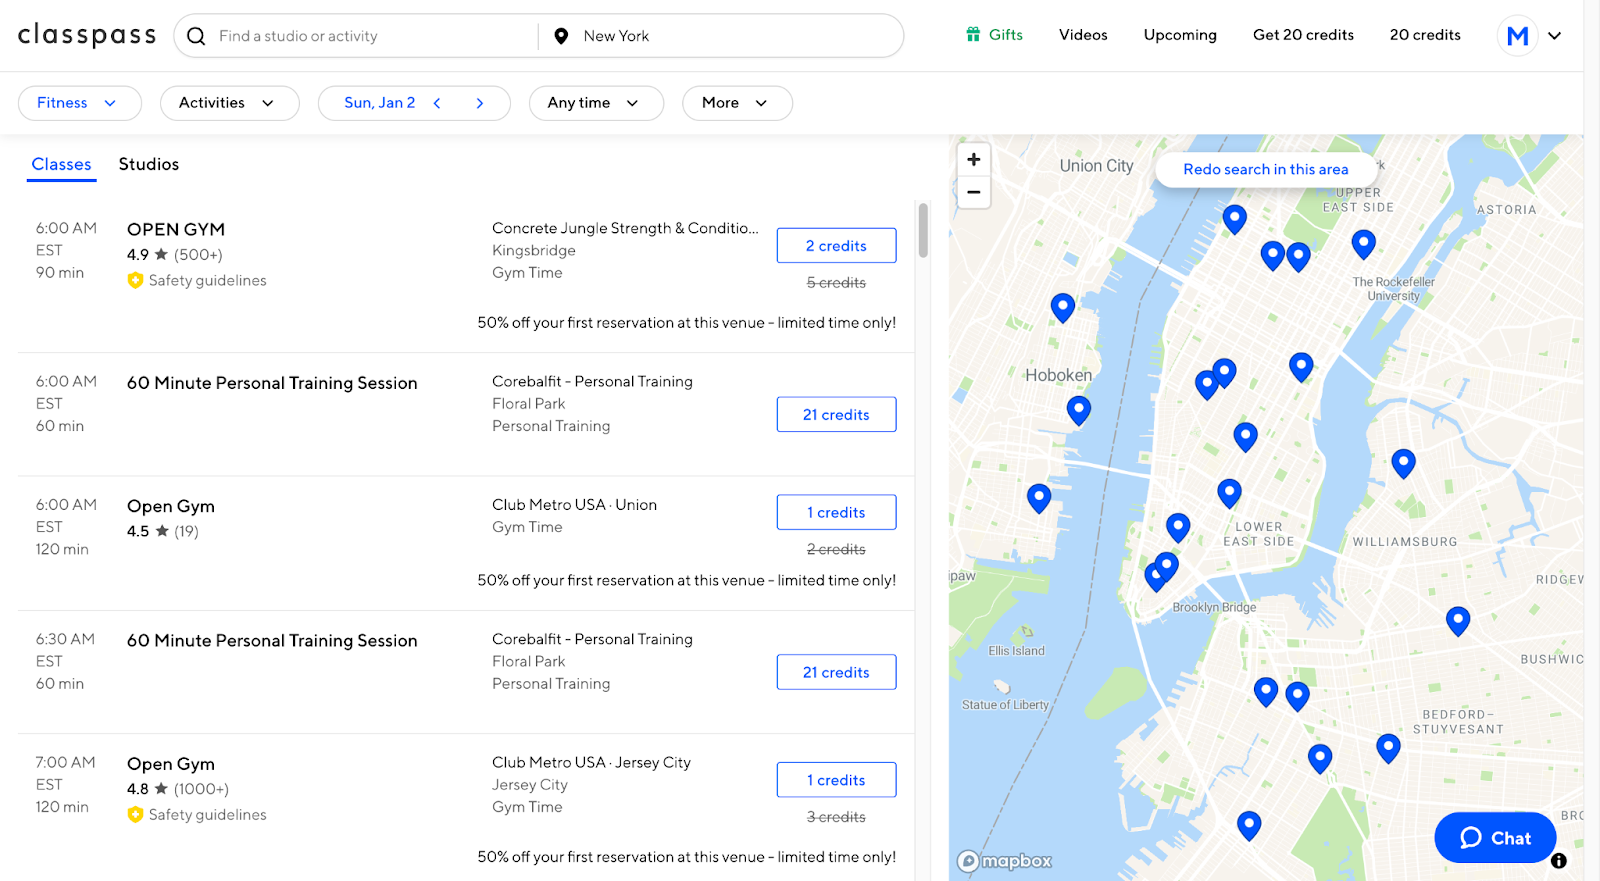Click the 4.8 rating with 1000+ reviews

[x=178, y=790]
